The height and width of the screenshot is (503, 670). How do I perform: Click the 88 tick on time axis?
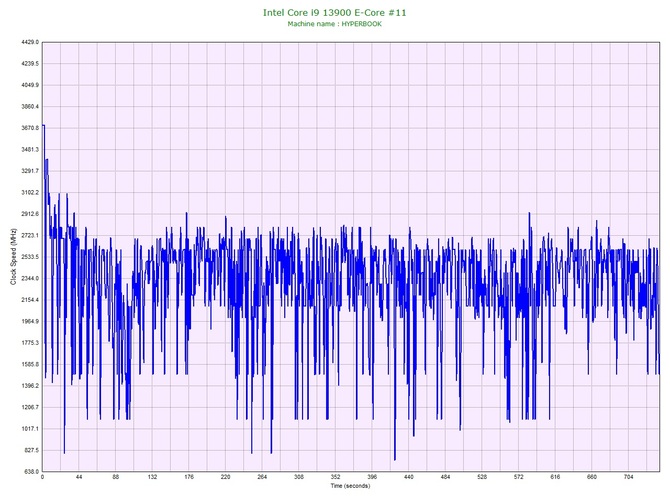click(x=115, y=477)
